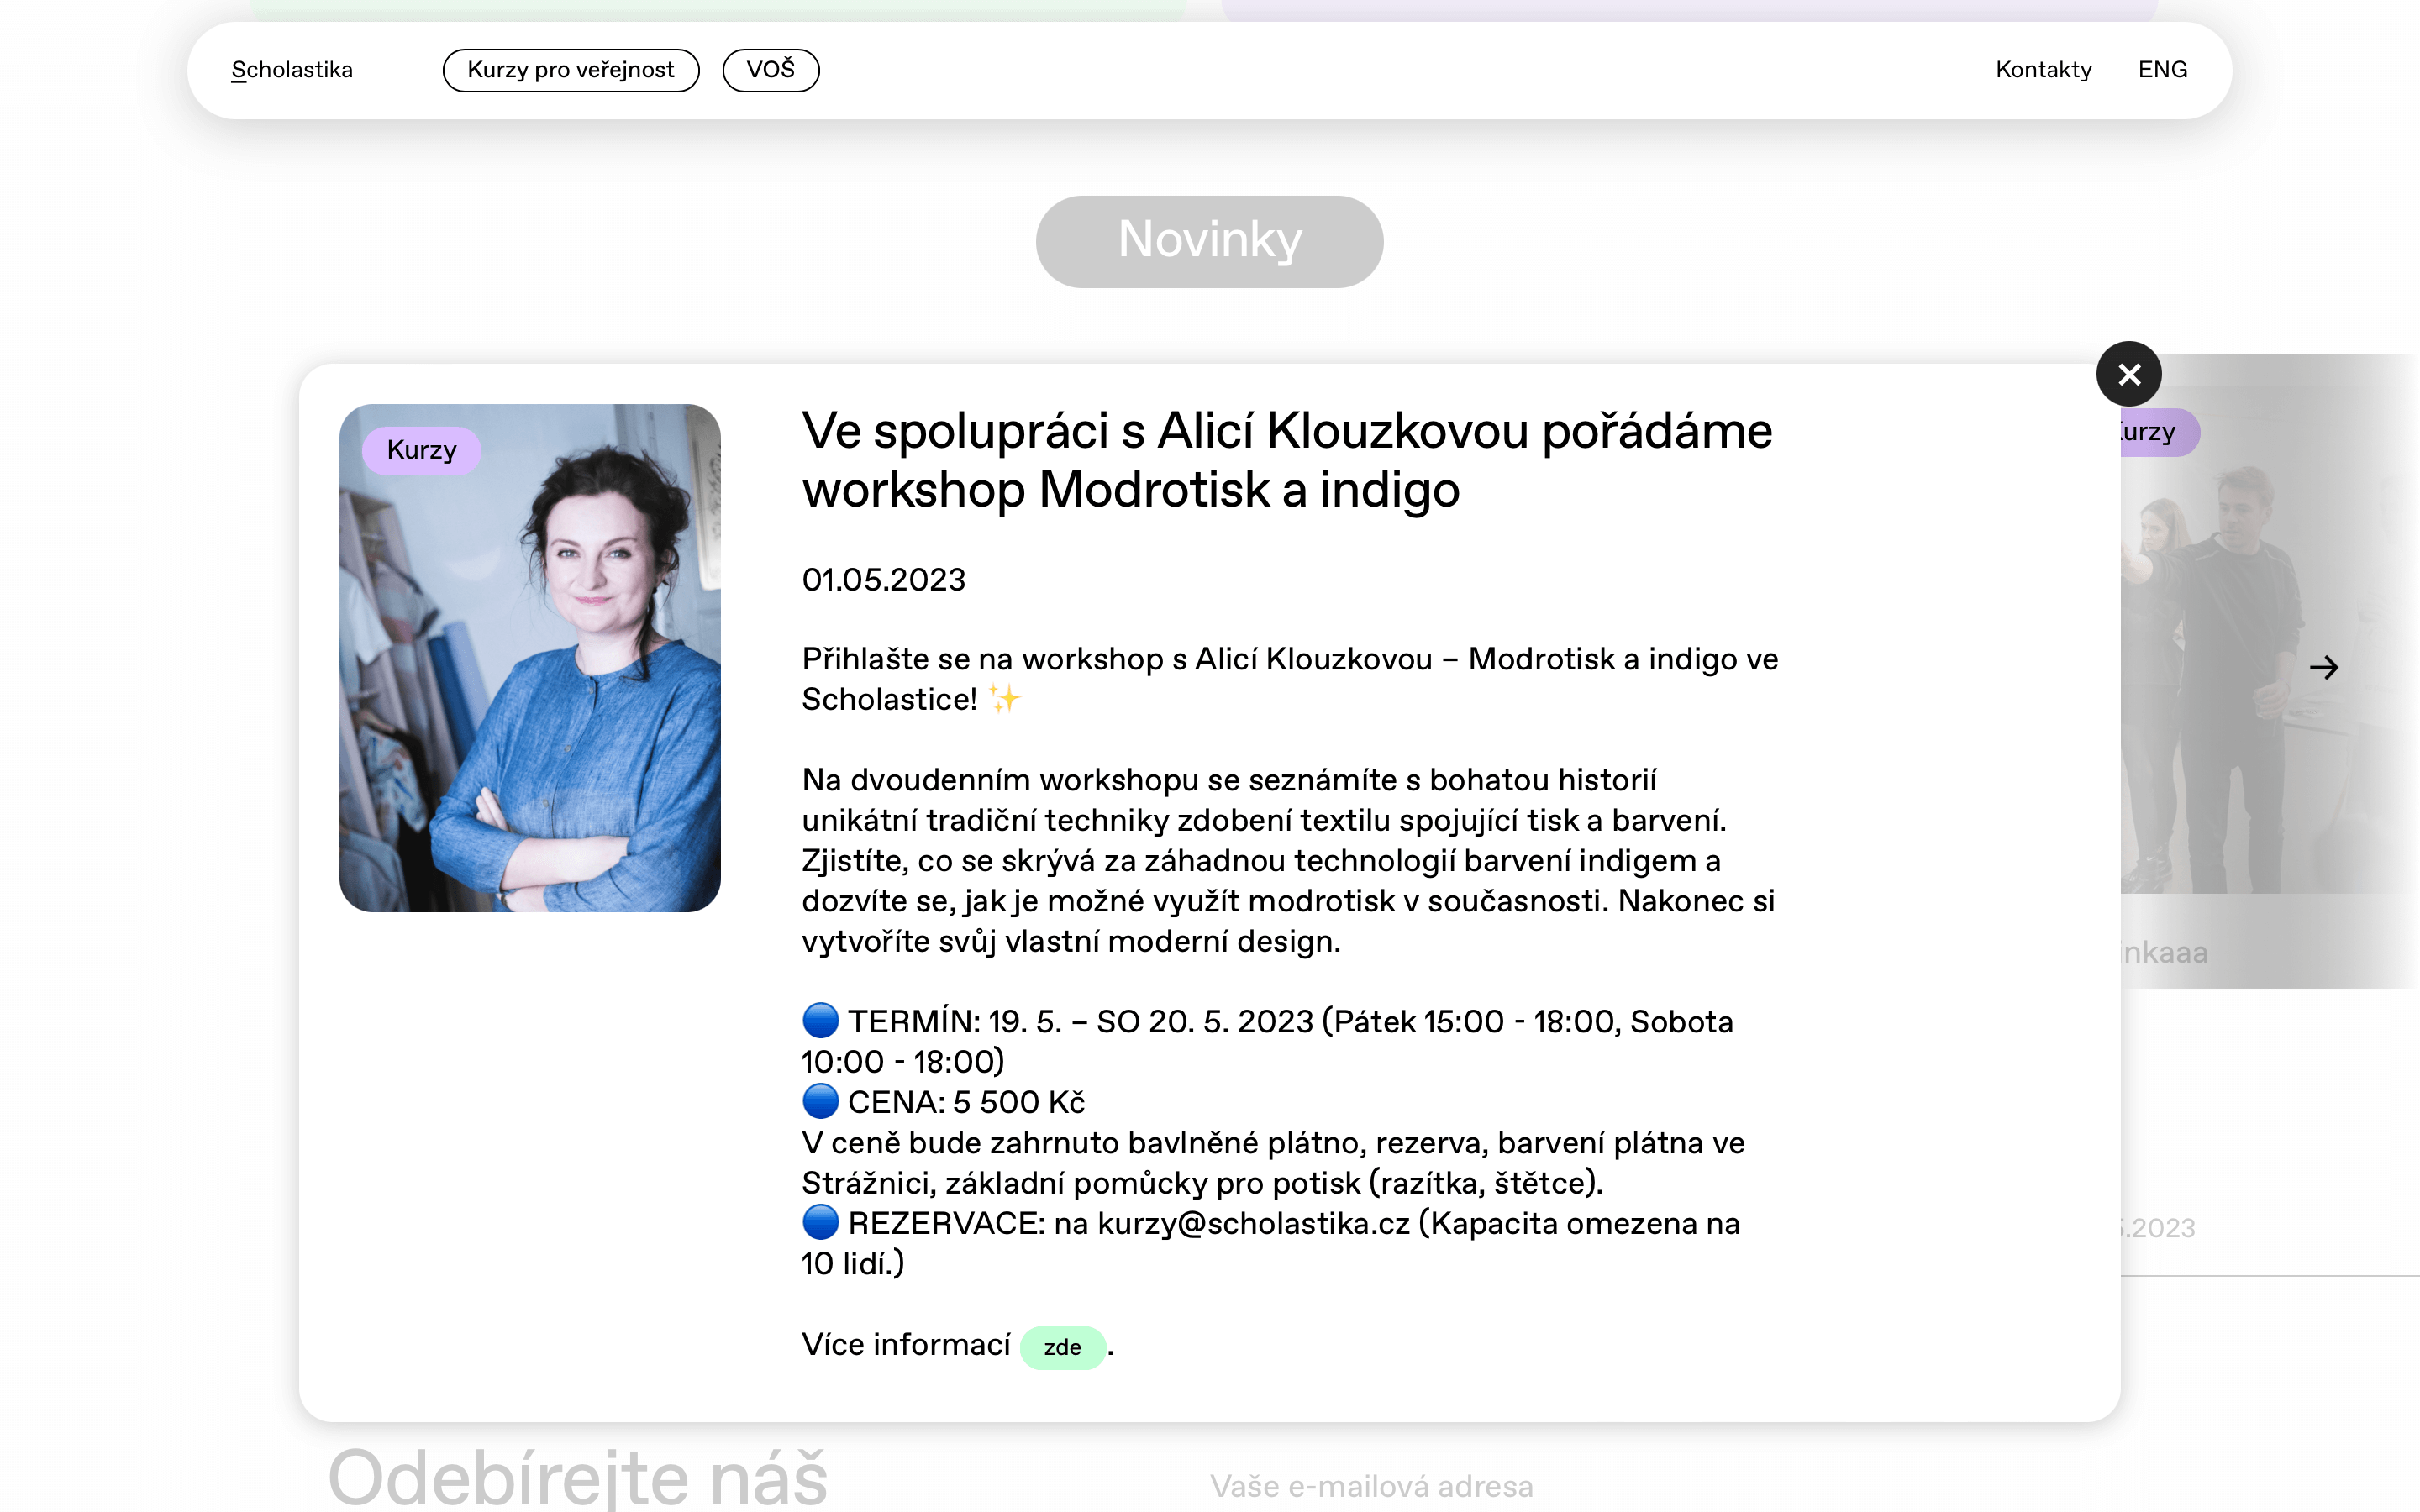Click the next arrow in news carousel

2324,667
